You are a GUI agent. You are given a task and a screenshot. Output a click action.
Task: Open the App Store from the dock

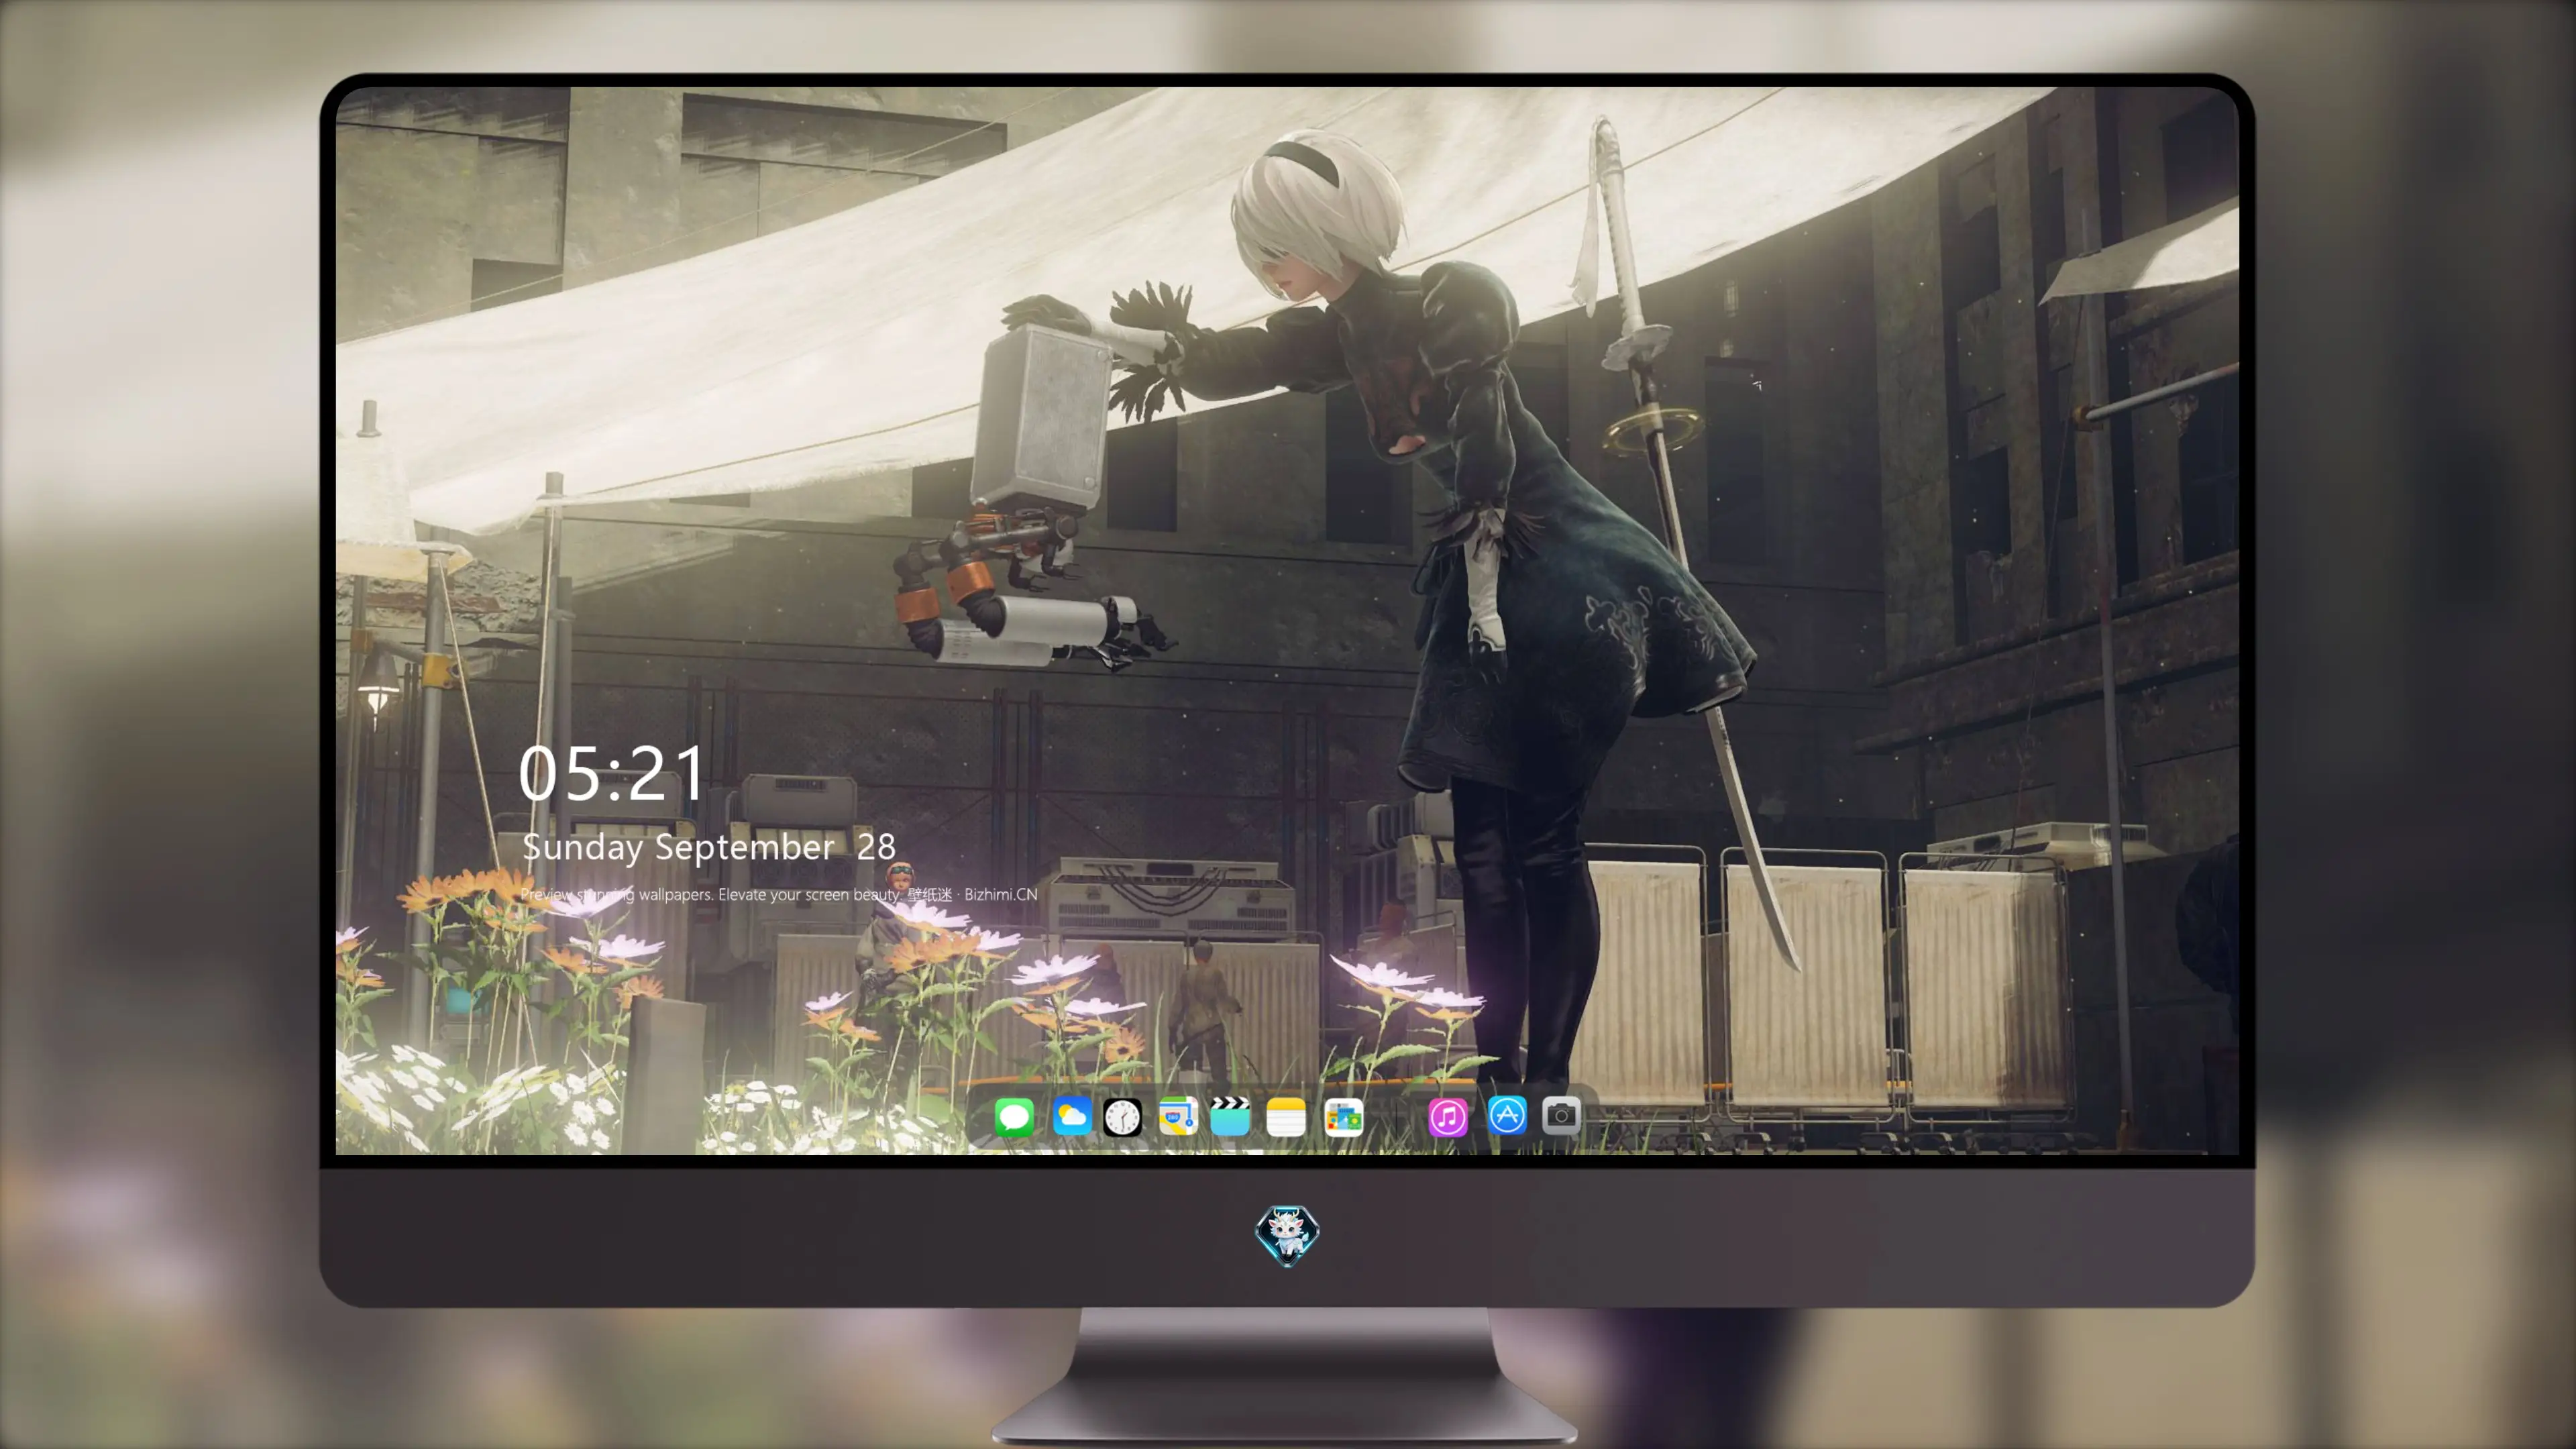point(1507,1116)
